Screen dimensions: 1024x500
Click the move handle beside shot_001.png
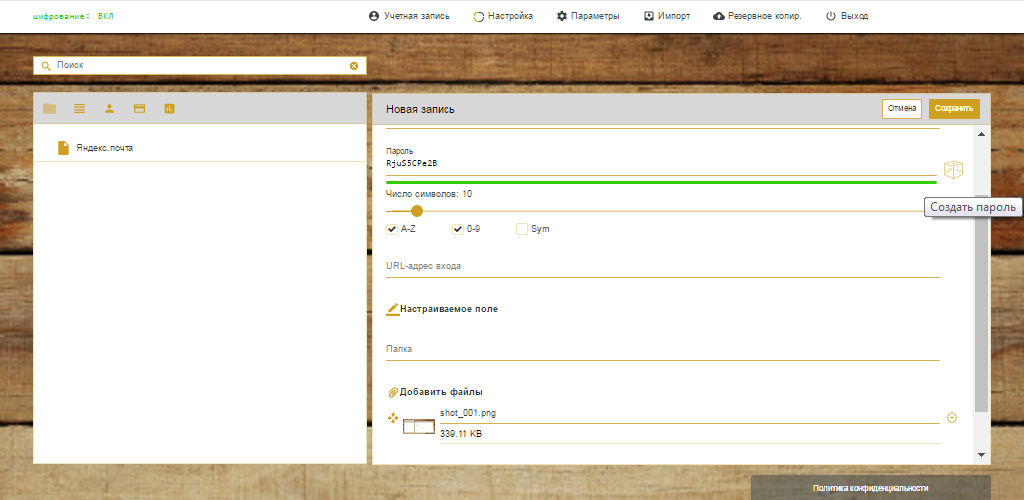pos(393,418)
